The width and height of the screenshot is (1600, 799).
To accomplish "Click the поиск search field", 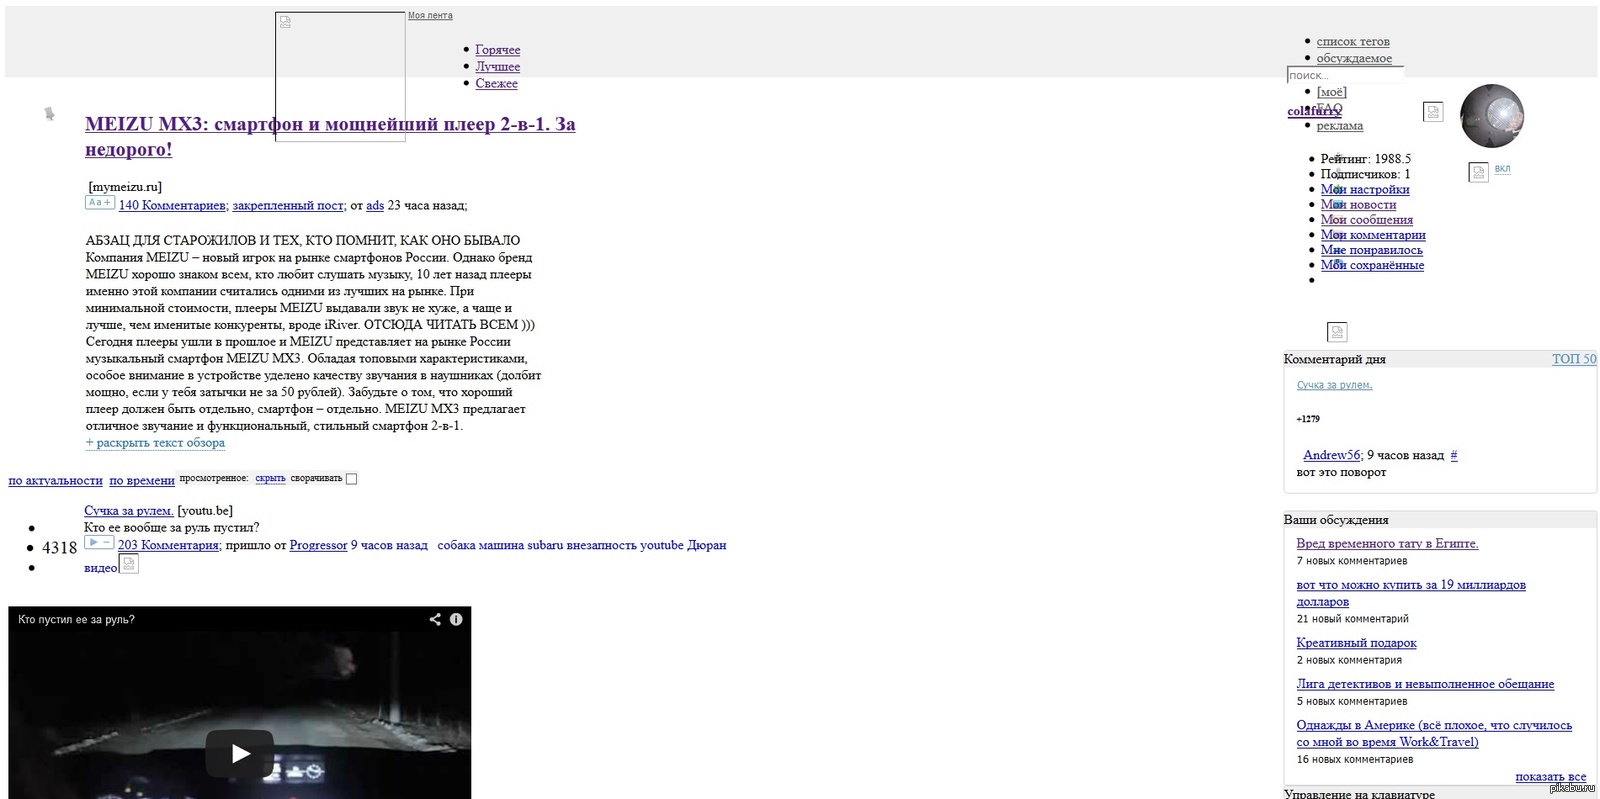I will [x=1345, y=75].
